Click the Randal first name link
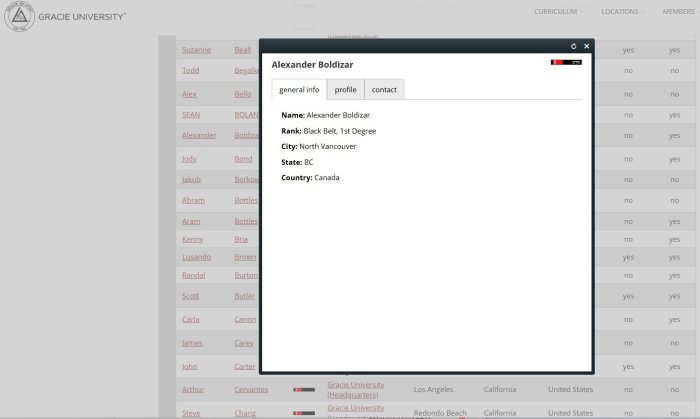Viewport: 700px width, 419px height. click(194, 275)
